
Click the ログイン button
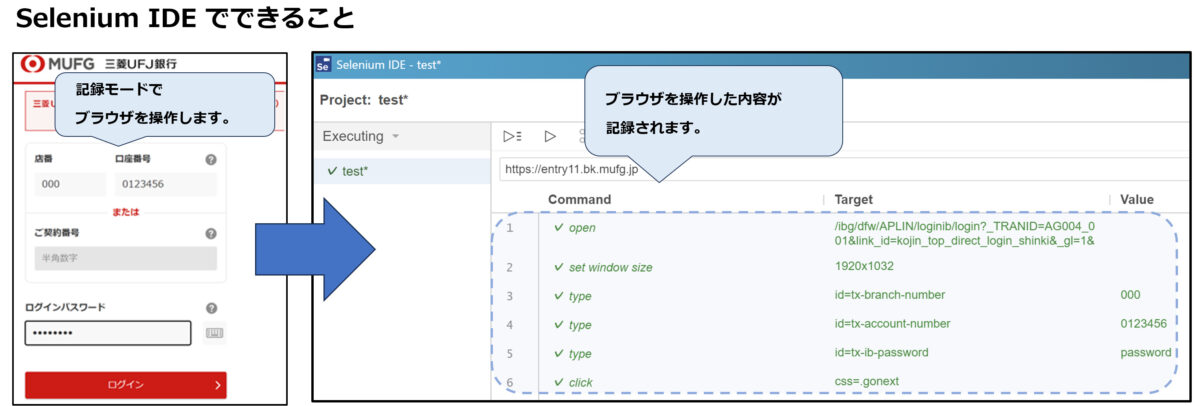click(x=126, y=384)
